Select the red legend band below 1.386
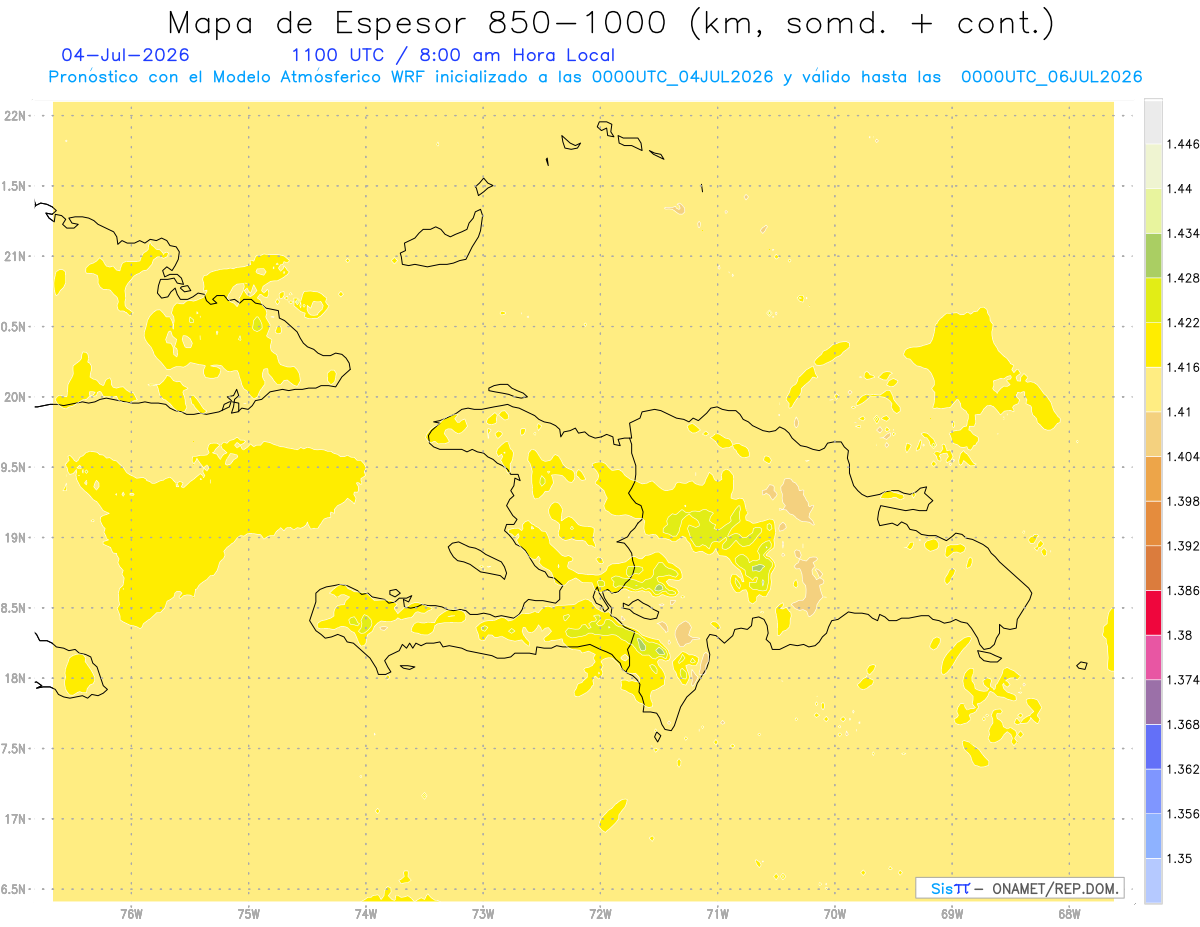1200x927 pixels. coord(1153,613)
